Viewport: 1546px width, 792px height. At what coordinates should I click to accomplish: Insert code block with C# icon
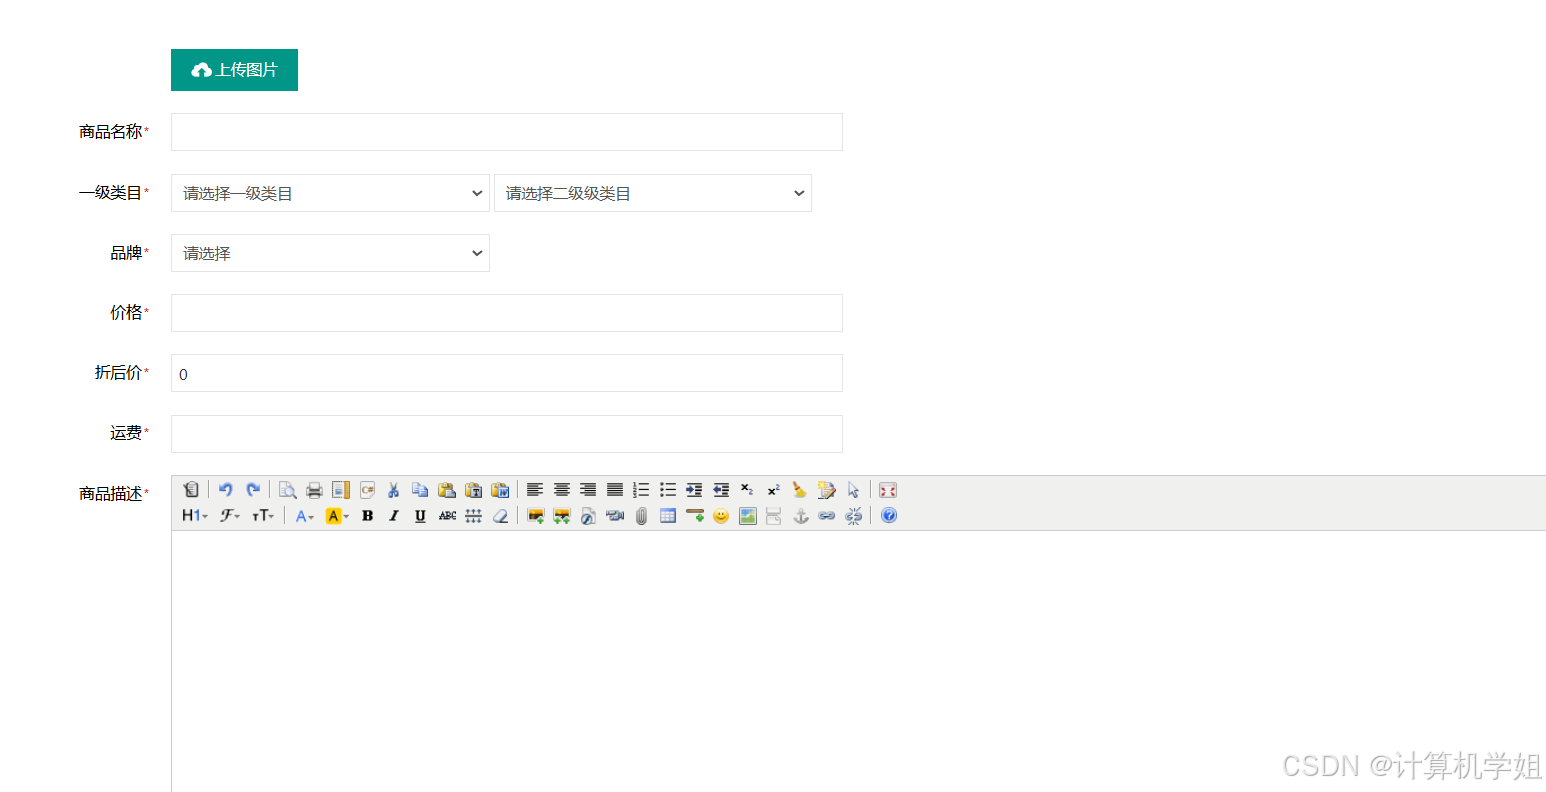[x=367, y=490]
